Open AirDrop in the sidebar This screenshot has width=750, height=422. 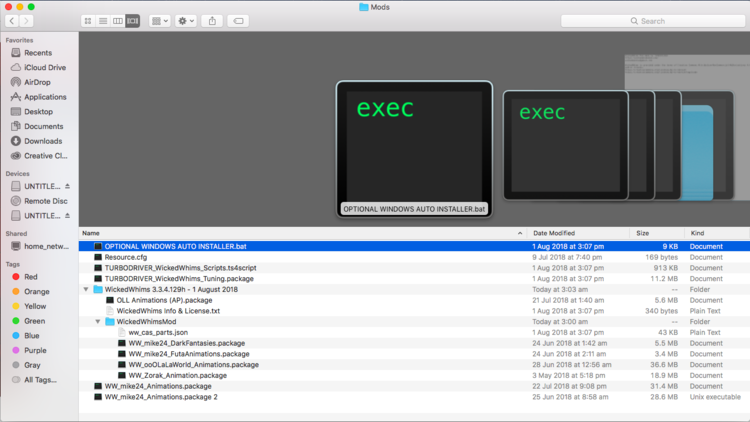[x=37, y=82]
